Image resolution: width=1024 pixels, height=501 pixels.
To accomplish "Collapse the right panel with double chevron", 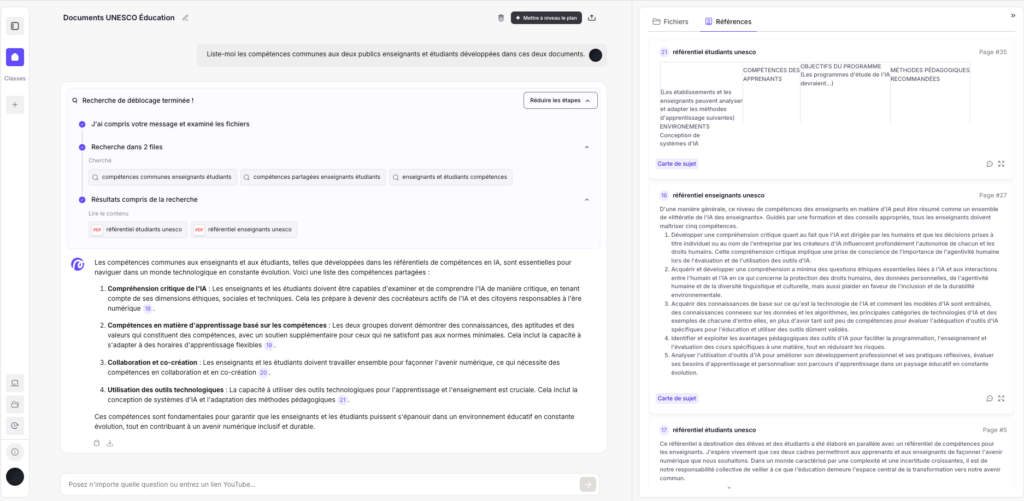I will 1013,15.
